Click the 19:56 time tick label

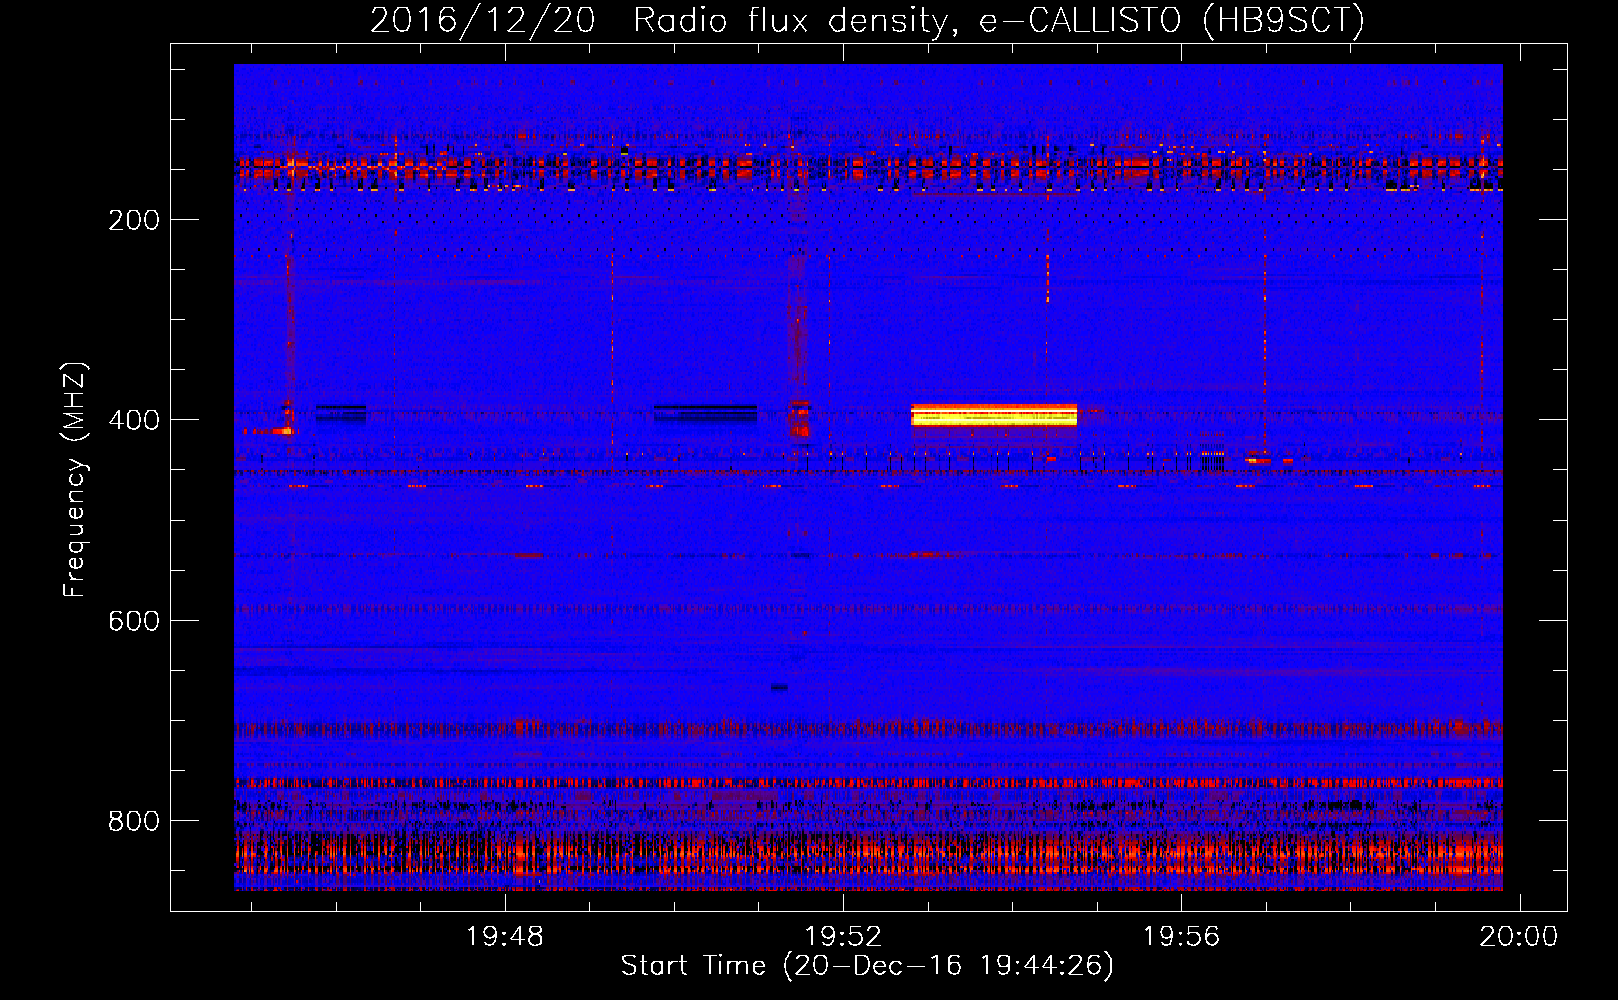[1181, 937]
